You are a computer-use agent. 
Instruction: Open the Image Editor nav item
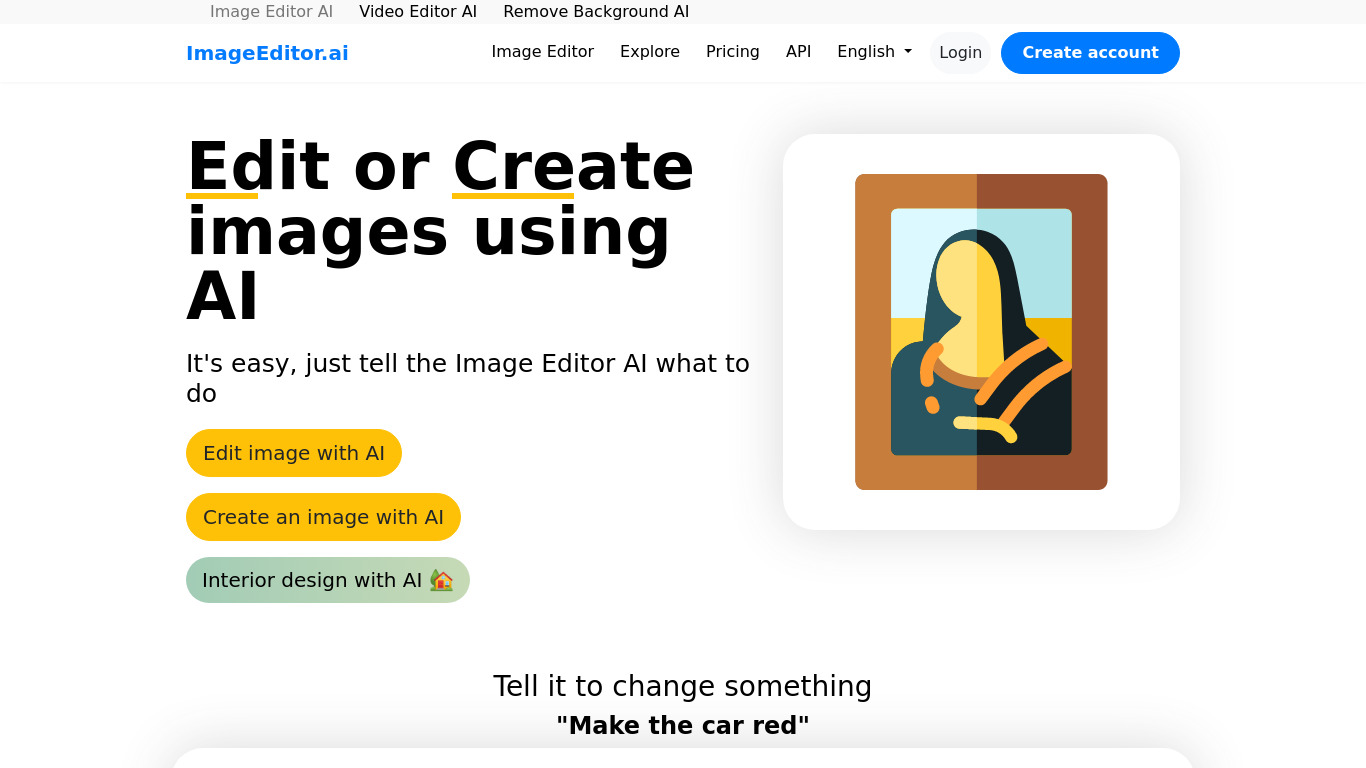[543, 52]
